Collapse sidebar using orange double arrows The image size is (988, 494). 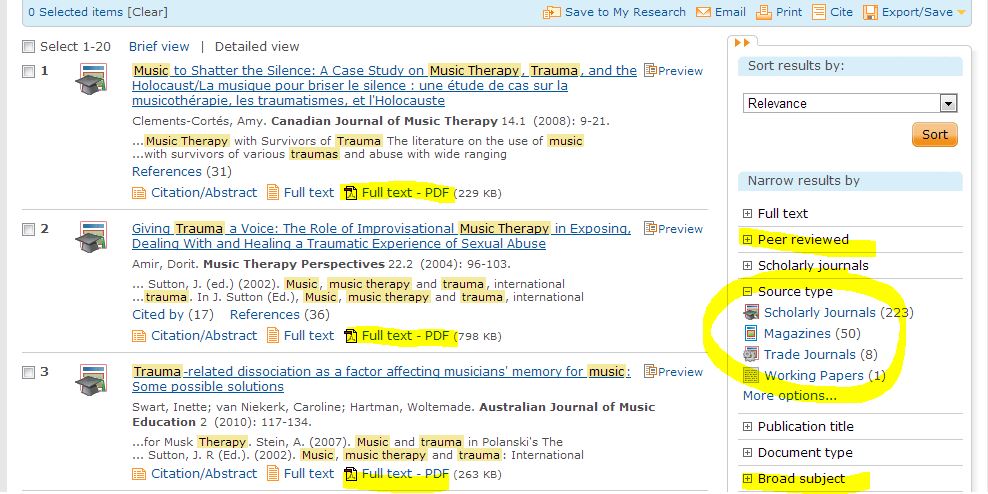click(743, 42)
